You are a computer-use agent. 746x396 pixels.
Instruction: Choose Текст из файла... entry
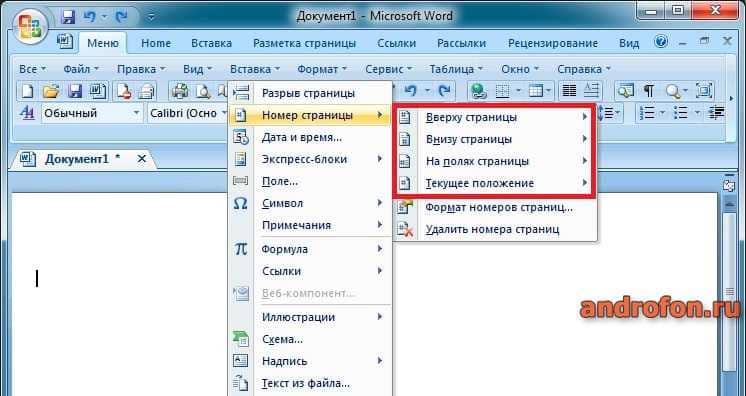click(310, 383)
